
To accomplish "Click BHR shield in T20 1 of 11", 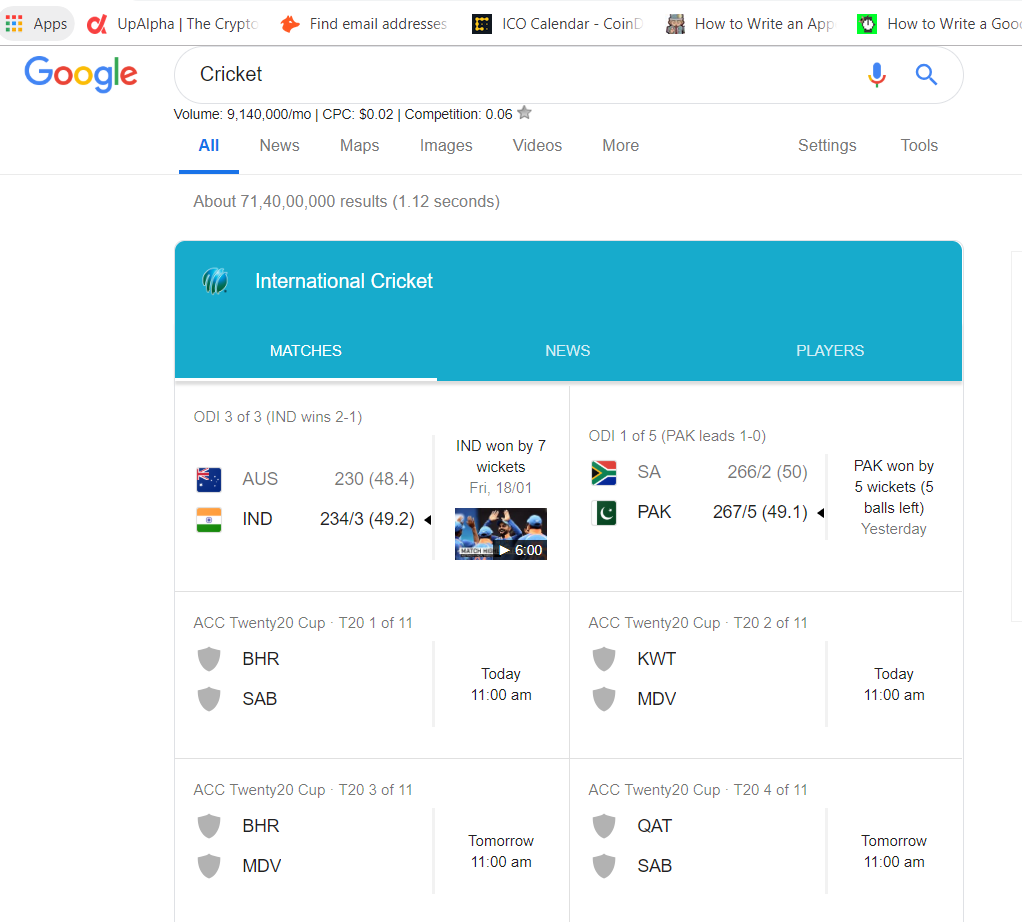I will click(209, 659).
